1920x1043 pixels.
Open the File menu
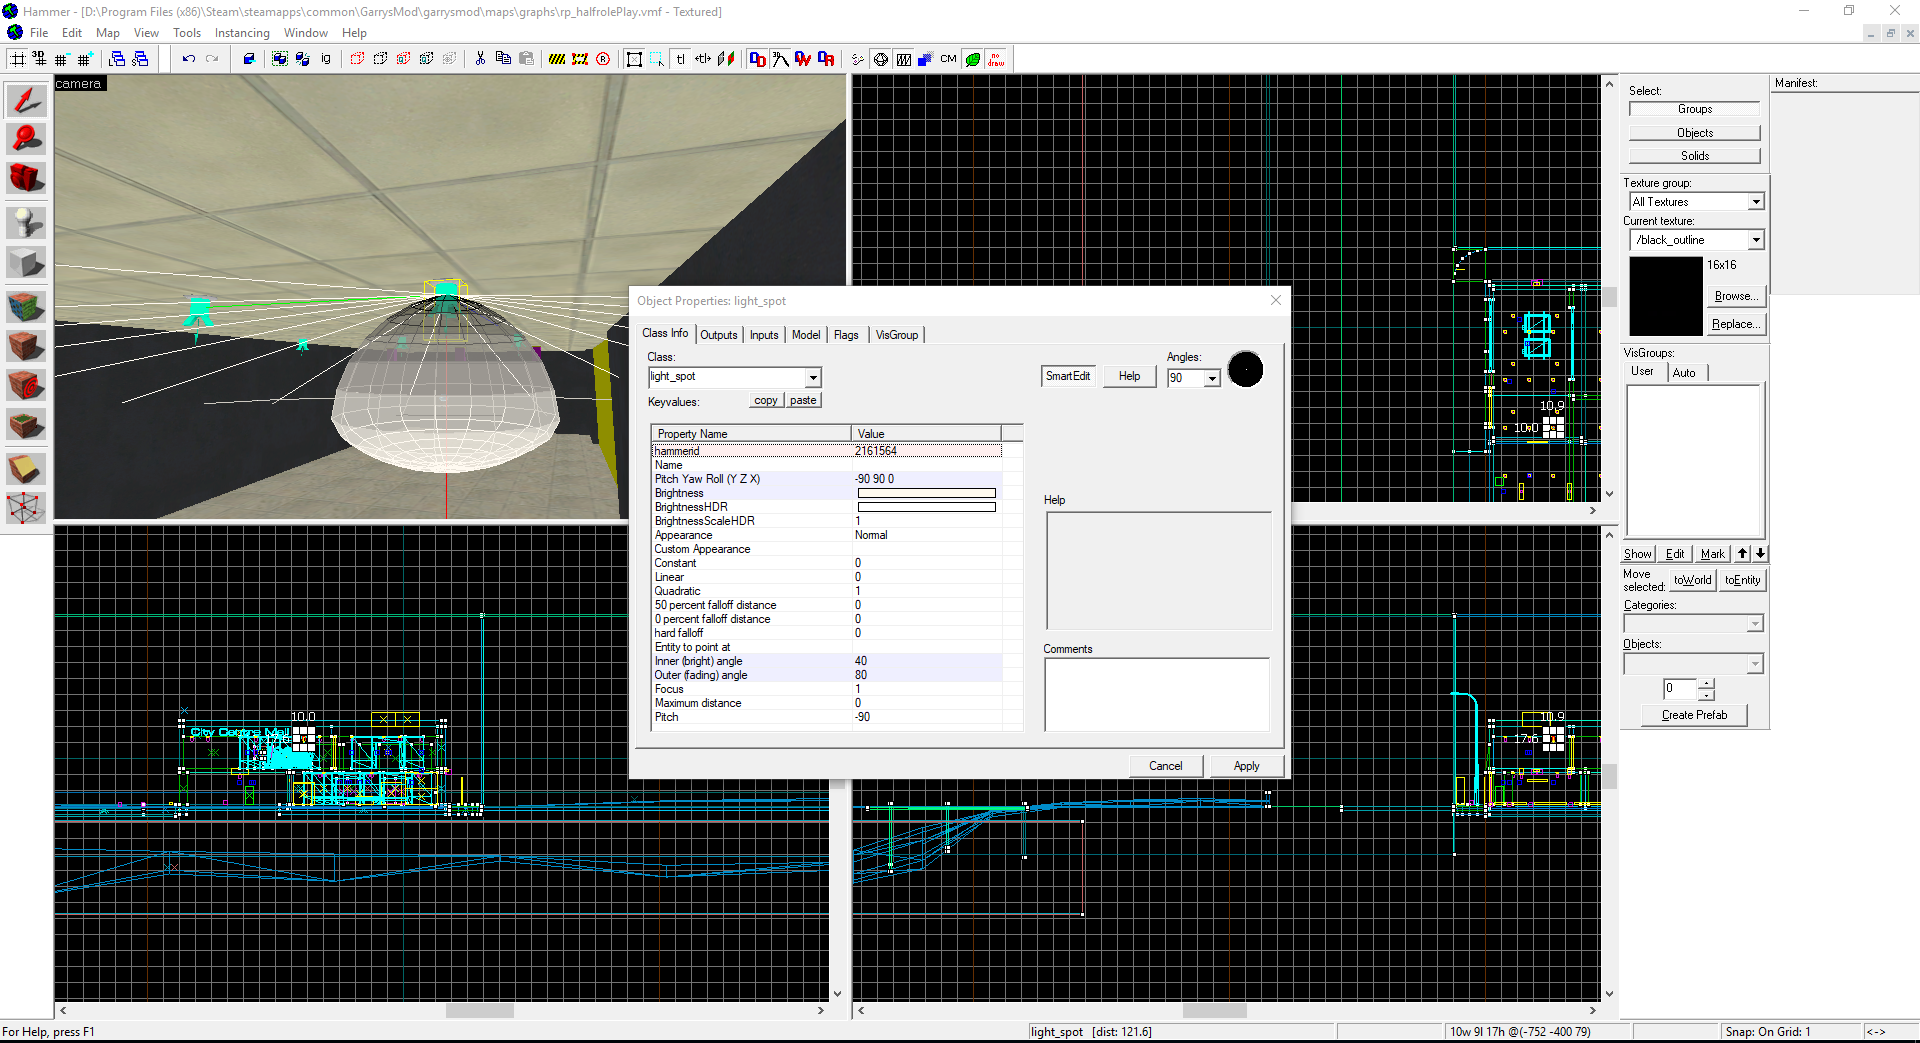point(39,33)
